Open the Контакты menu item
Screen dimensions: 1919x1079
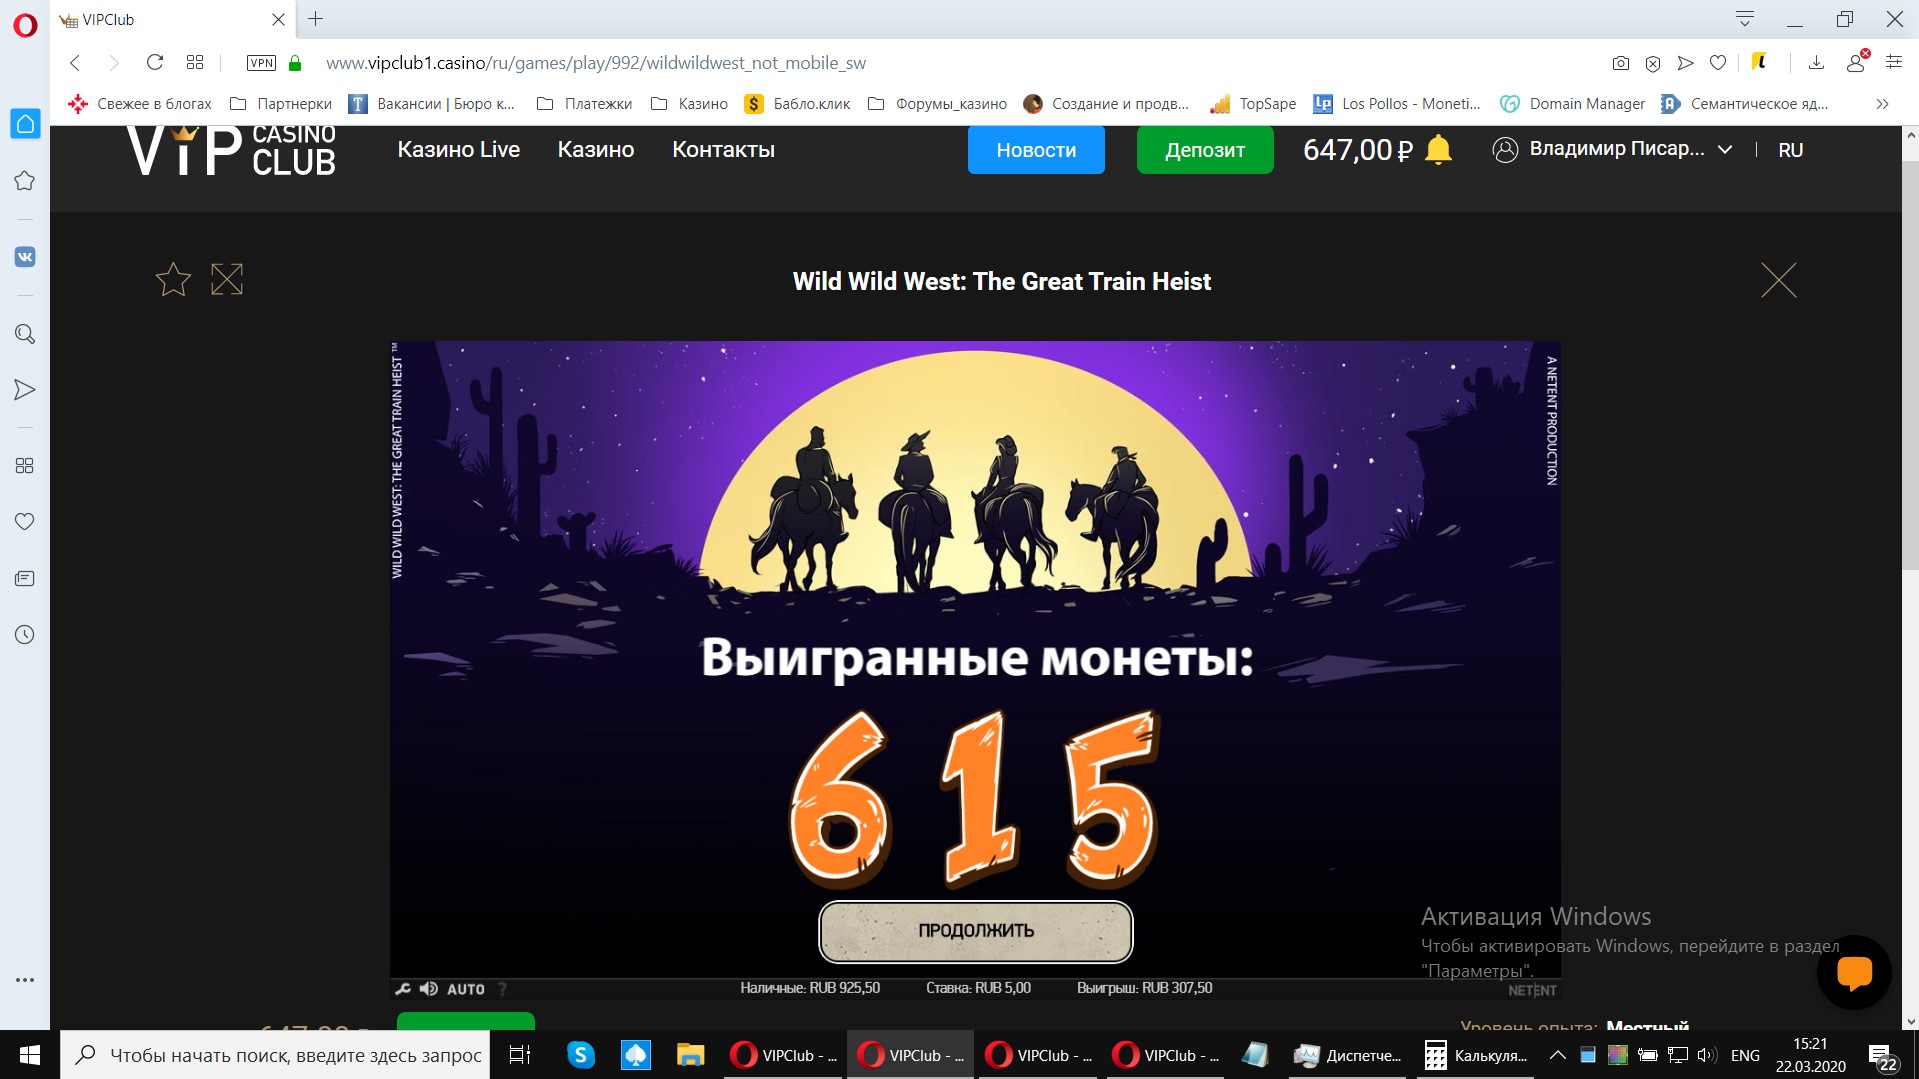pos(723,150)
